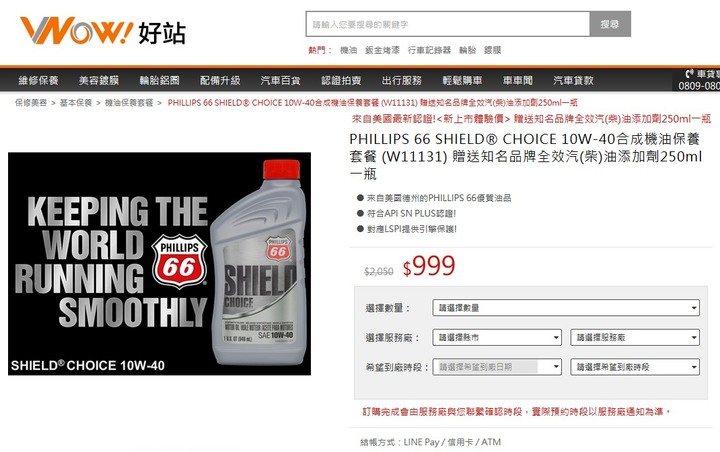
Task: Click the Phillips 66 product image
Action: [159, 264]
